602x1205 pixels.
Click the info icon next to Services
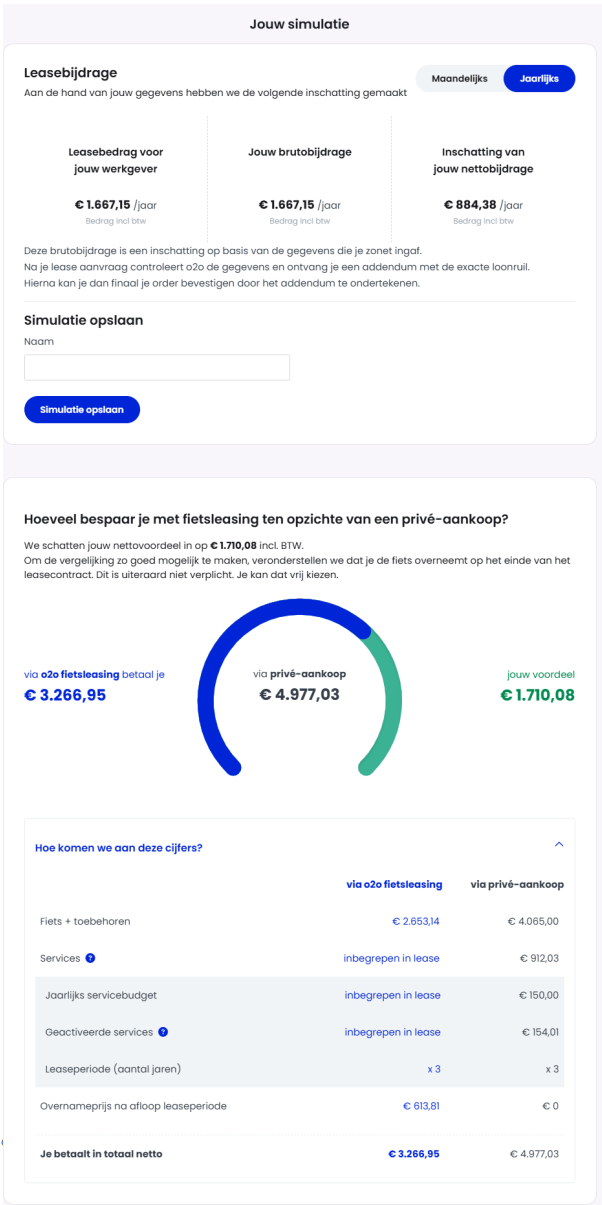click(90, 958)
